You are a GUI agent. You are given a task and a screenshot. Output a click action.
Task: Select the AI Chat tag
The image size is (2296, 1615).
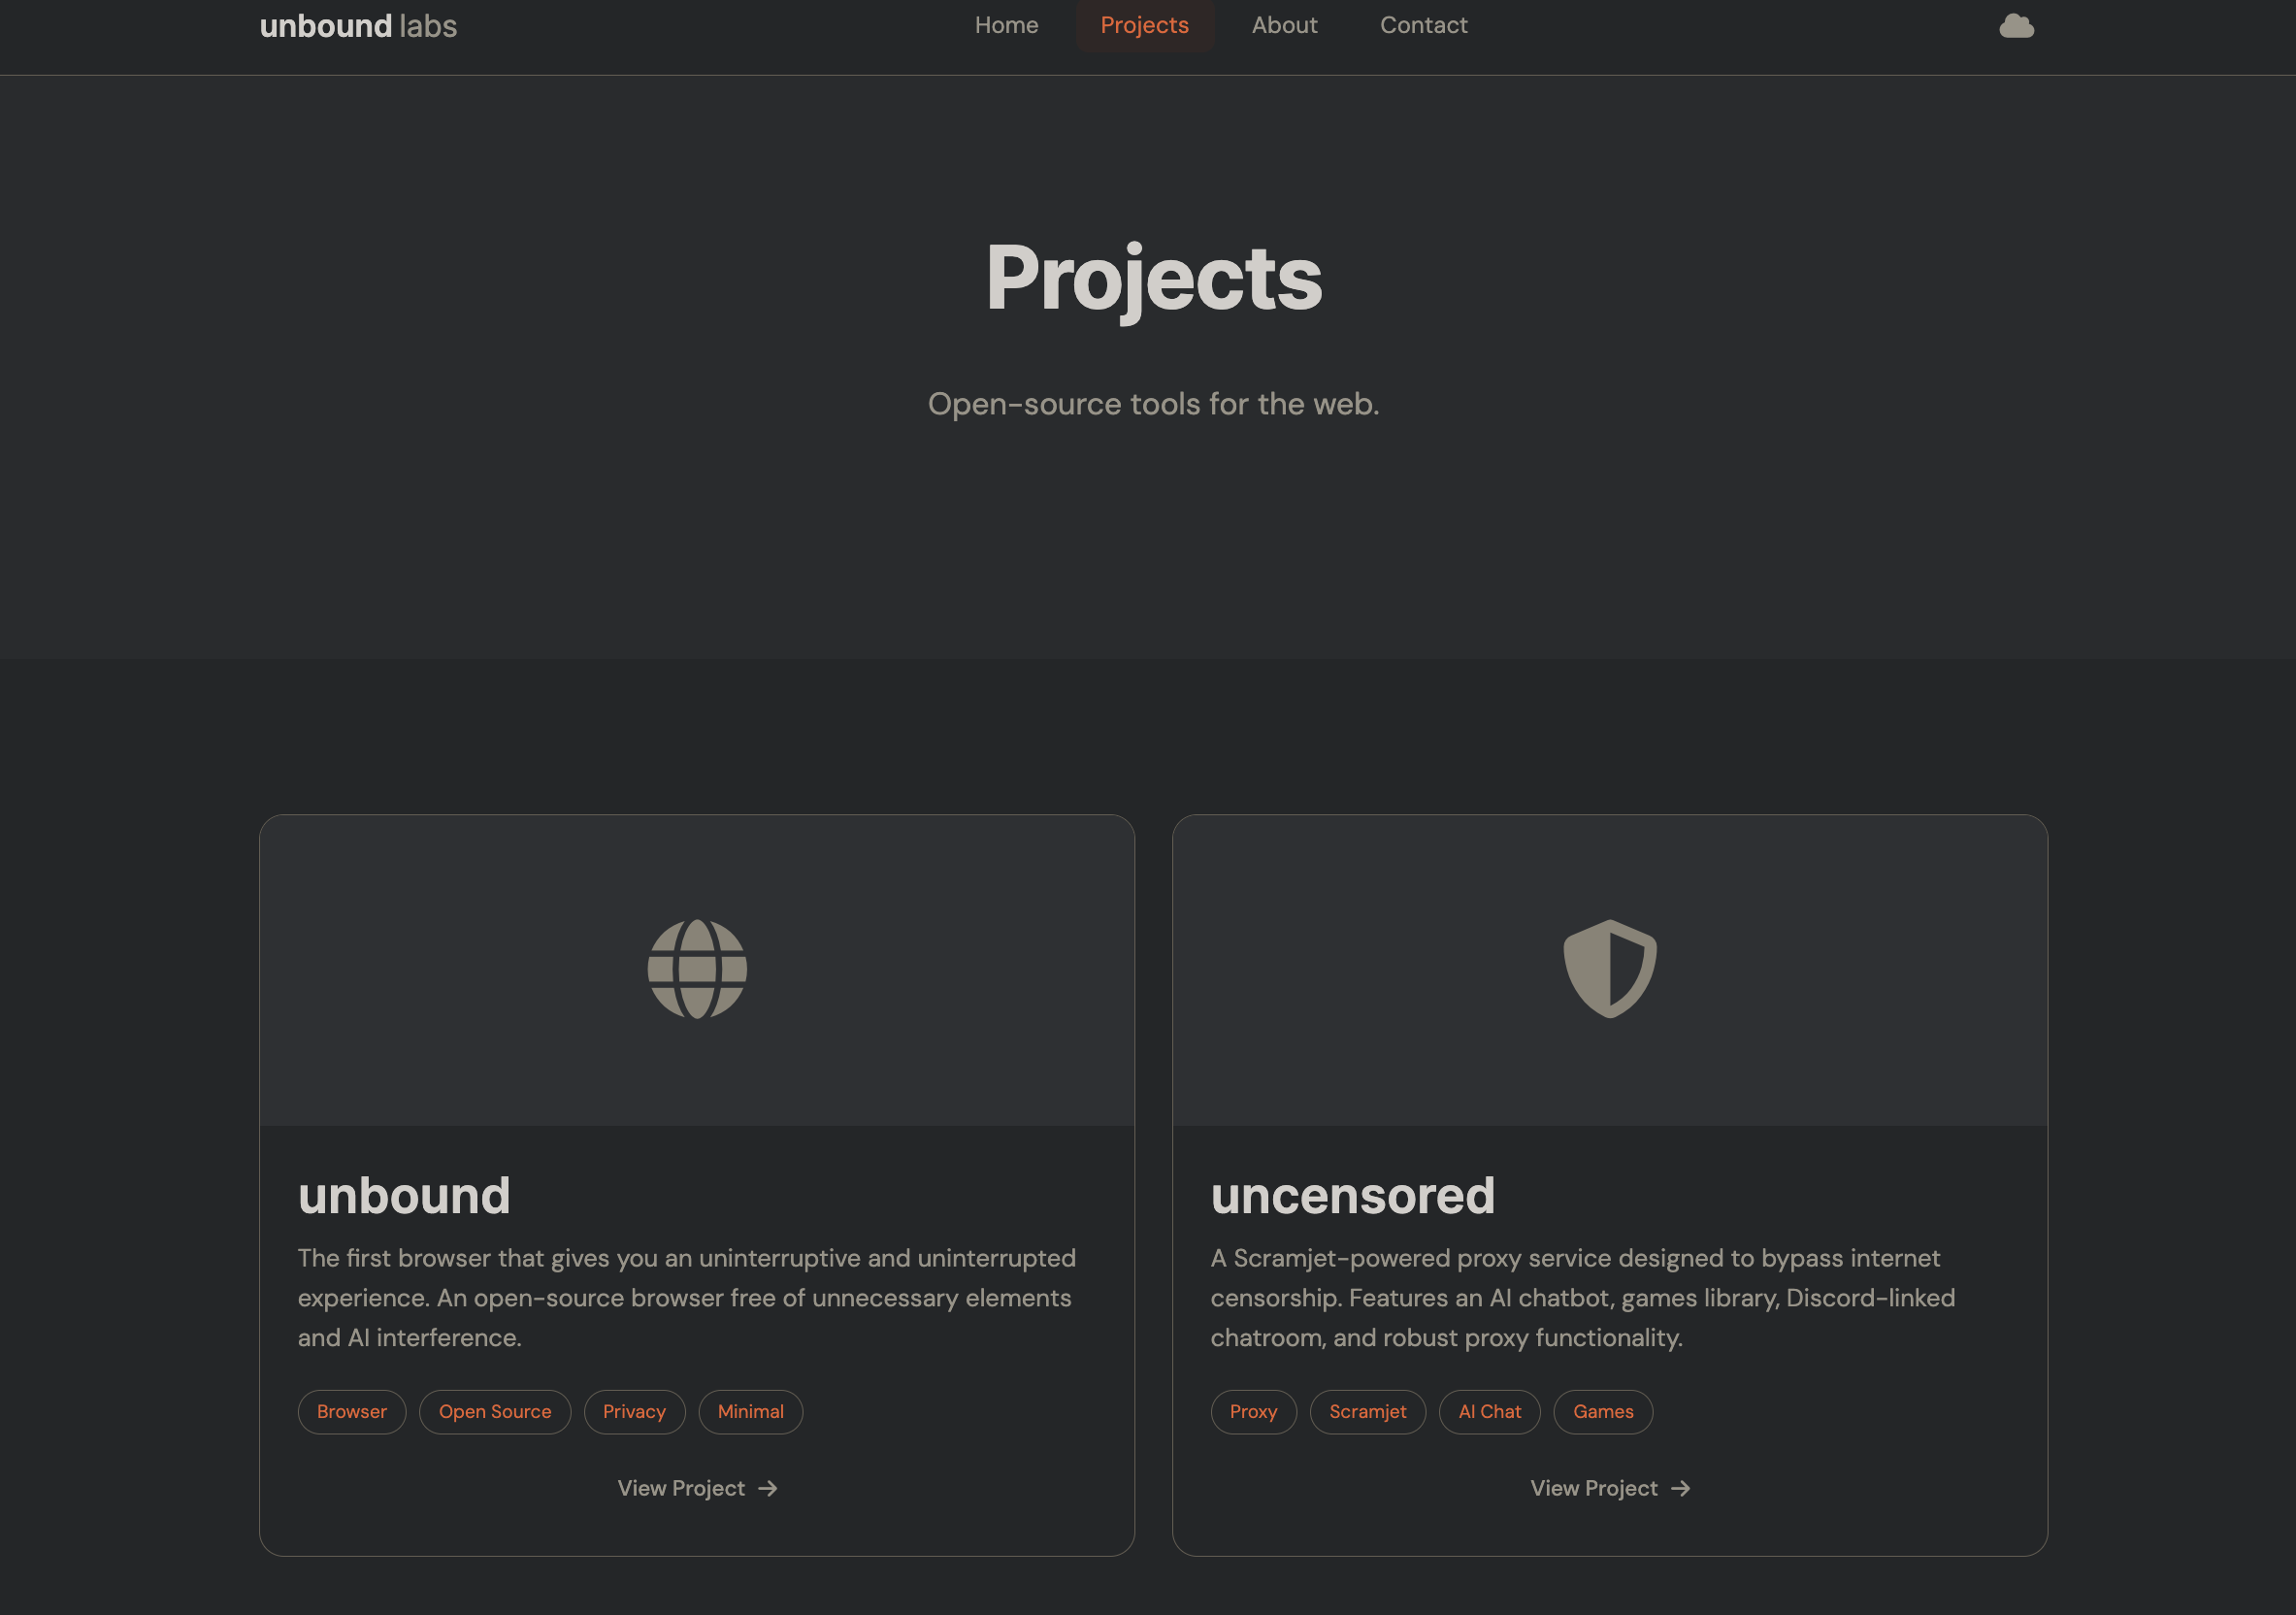point(1489,1411)
